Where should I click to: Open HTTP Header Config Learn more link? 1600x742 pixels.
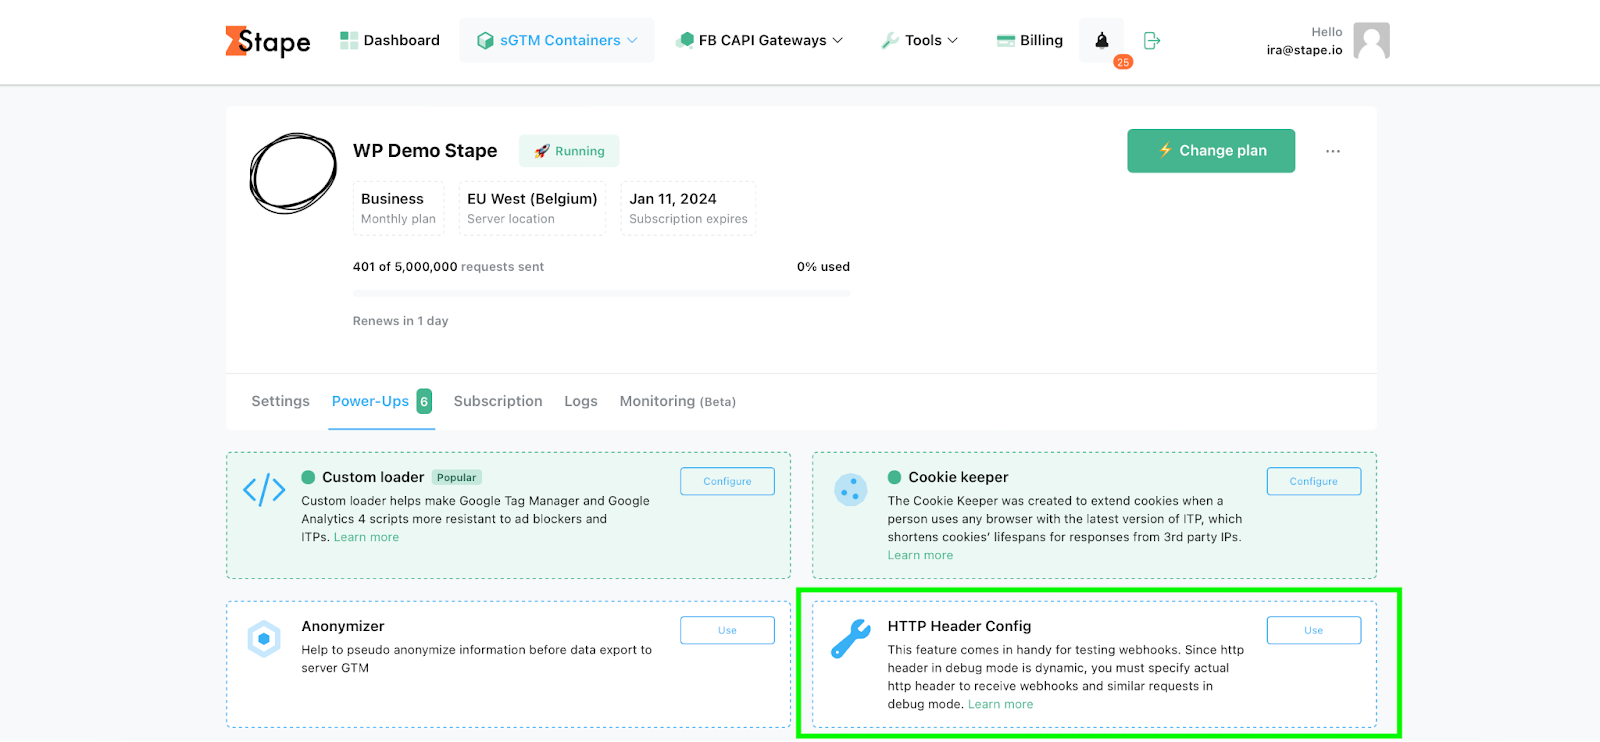(1000, 704)
